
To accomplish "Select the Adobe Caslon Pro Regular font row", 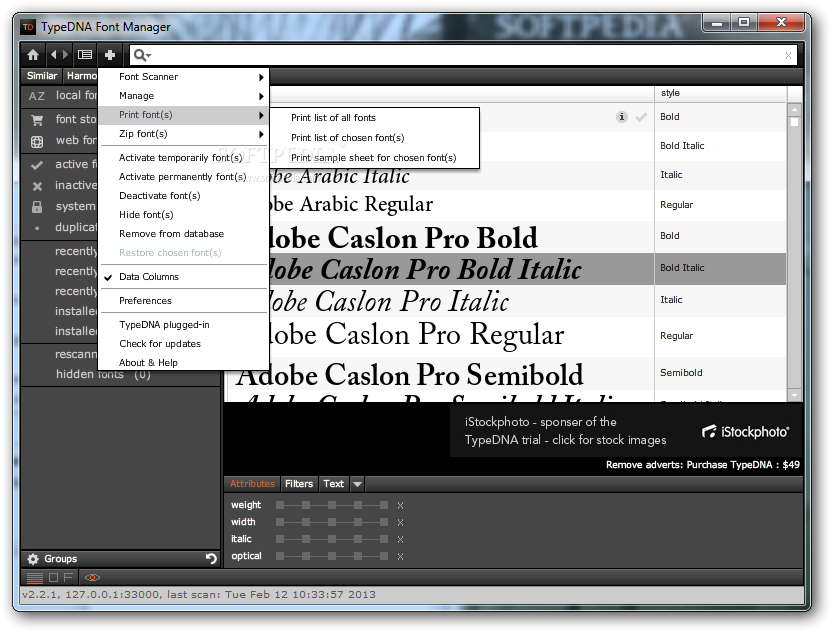I will 507,336.
